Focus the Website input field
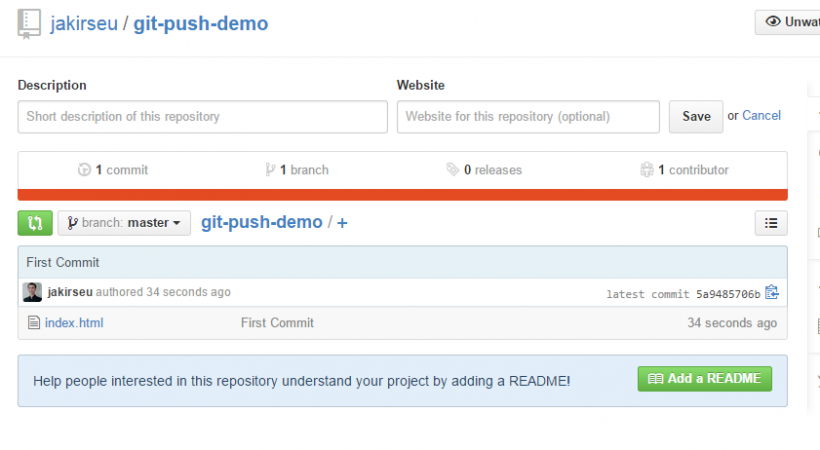820x450 pixels. [528, 117]
